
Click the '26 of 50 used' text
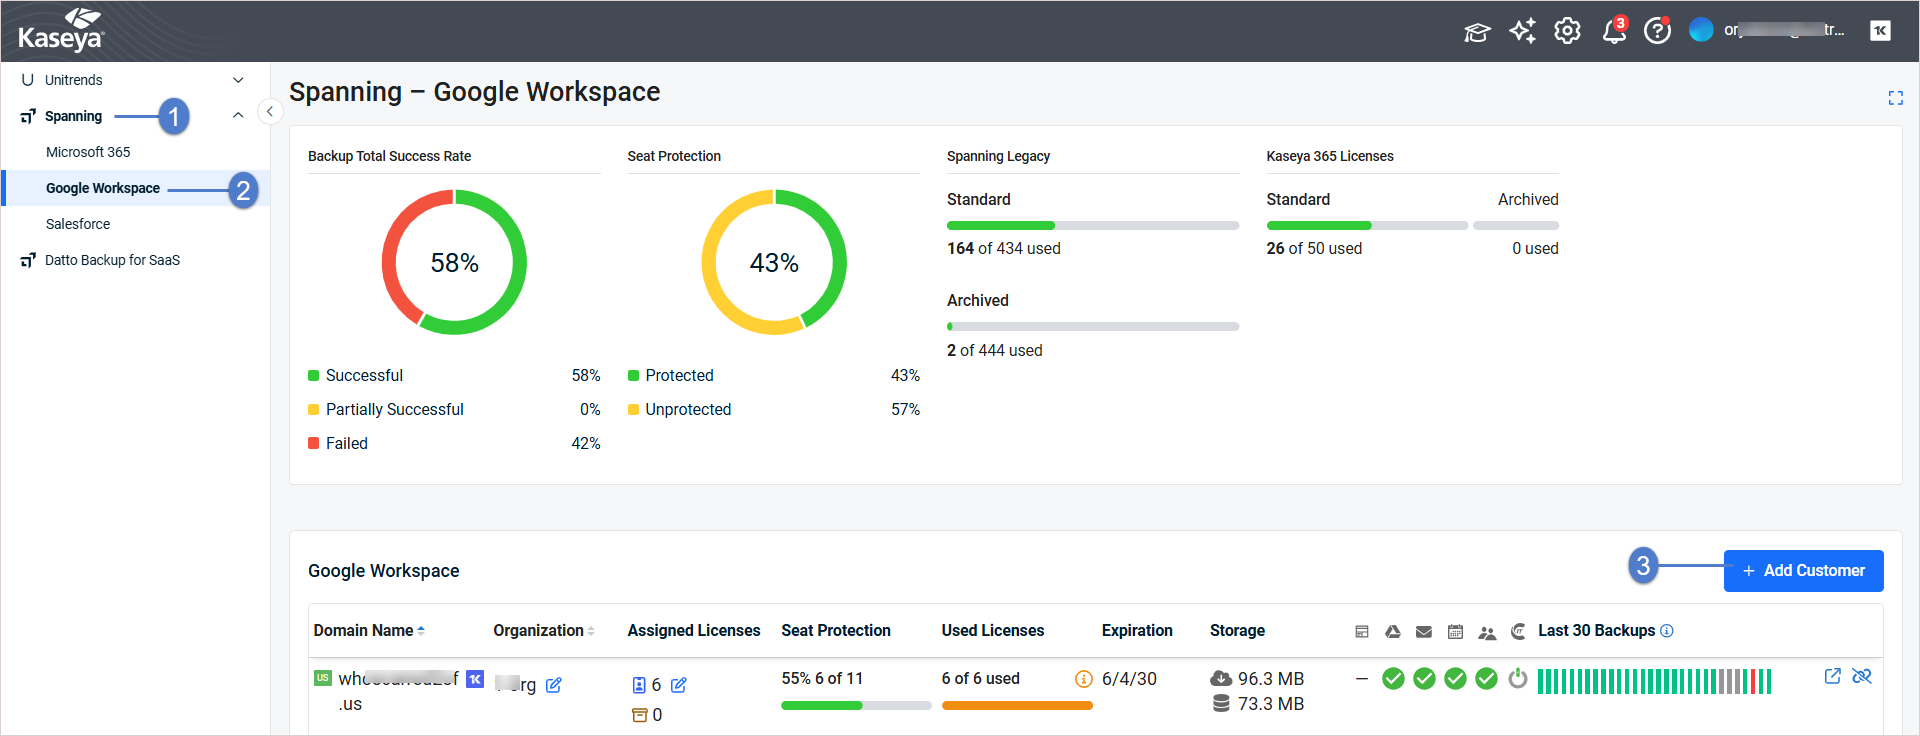(1314, 249)
